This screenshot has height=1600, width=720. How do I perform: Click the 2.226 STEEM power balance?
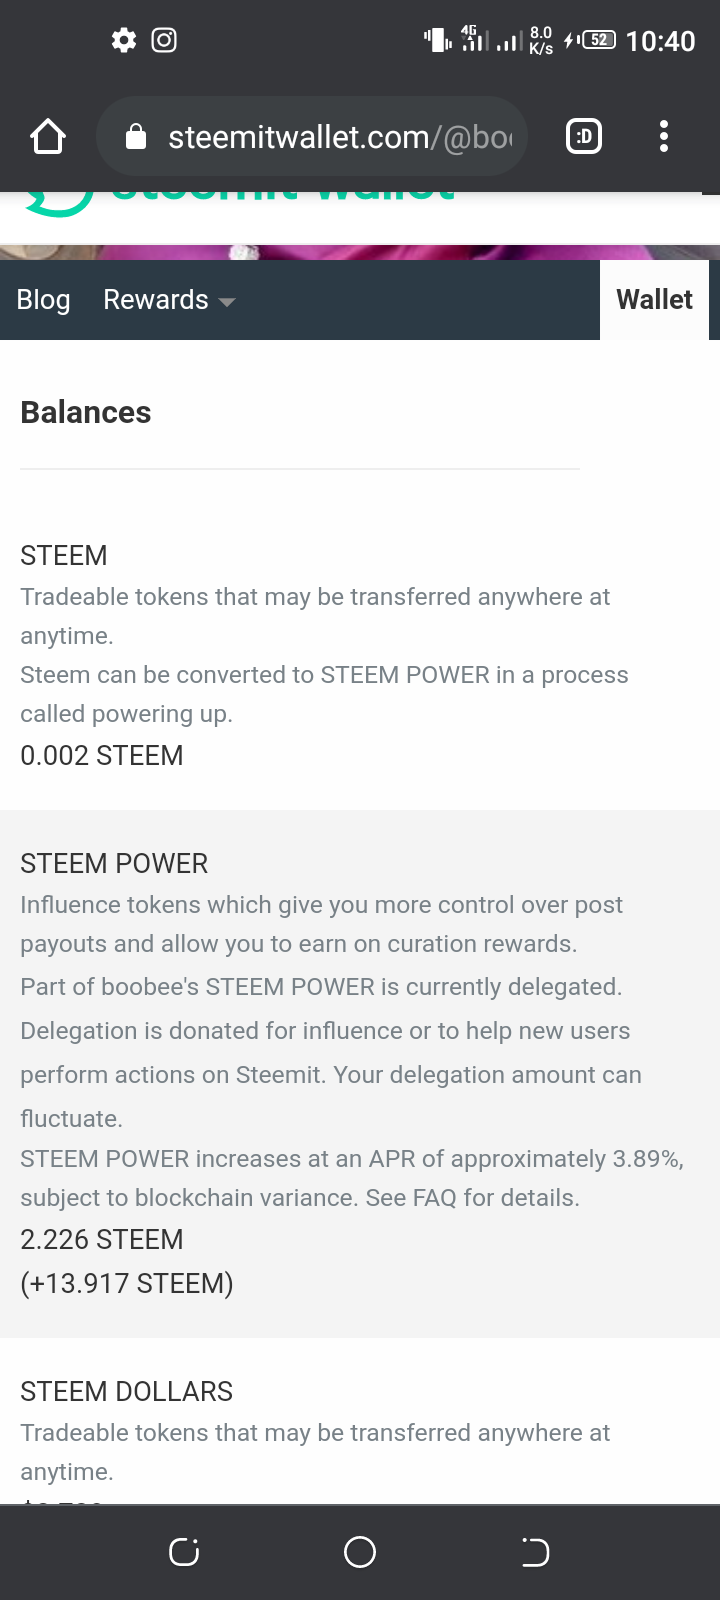[102, 1239]
